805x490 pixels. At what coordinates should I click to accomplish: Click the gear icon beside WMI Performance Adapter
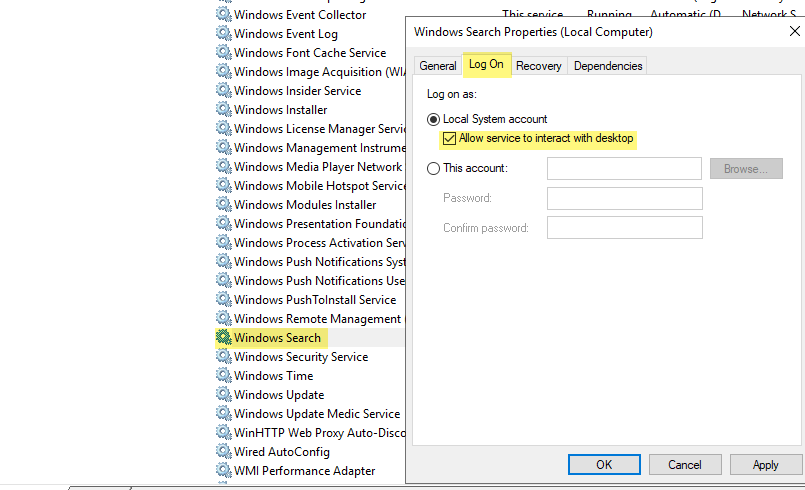[223, 470]
